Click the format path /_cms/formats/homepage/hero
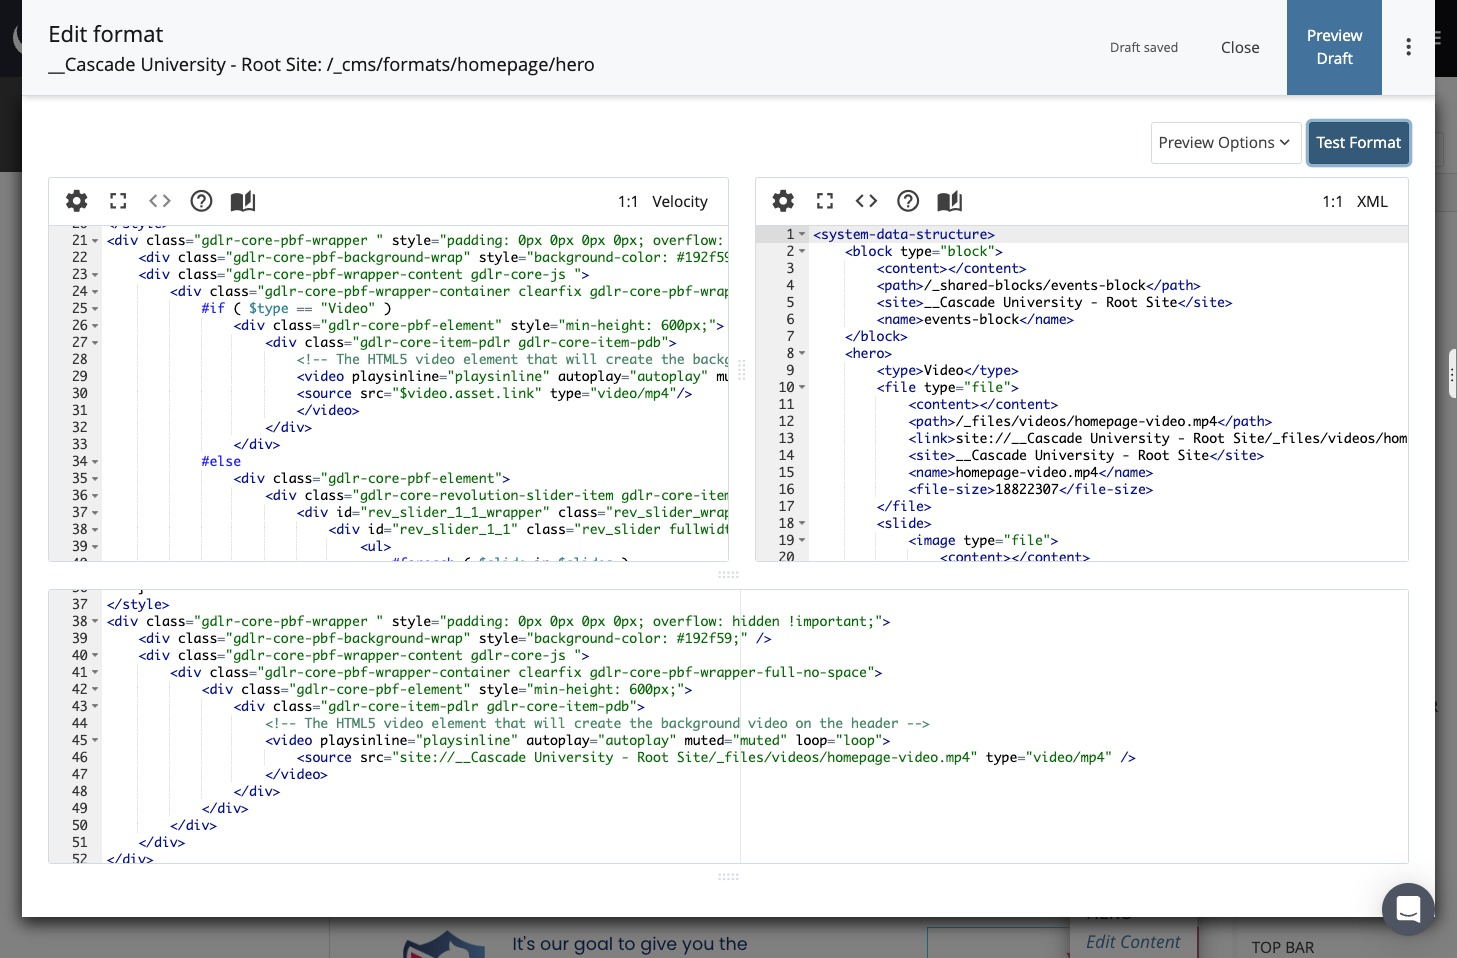The height and width of the screenshot is (958, 1457). pos(460,64)
